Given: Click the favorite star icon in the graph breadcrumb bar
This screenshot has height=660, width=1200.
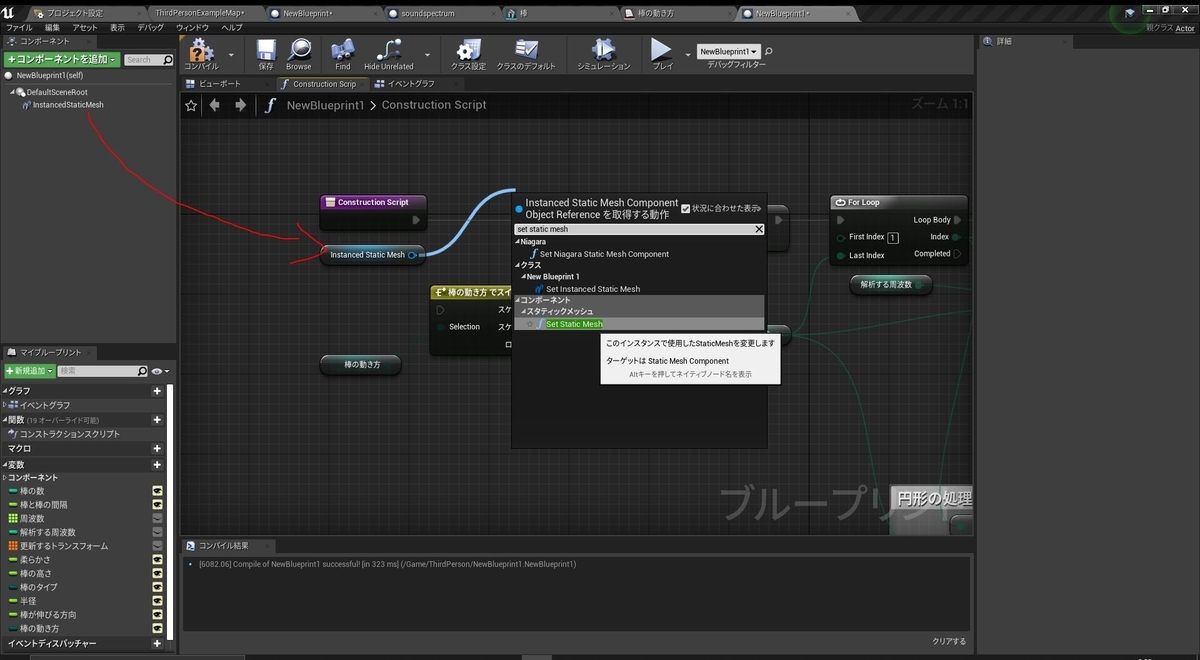Looking at the screenshot, I should [191, 105].
